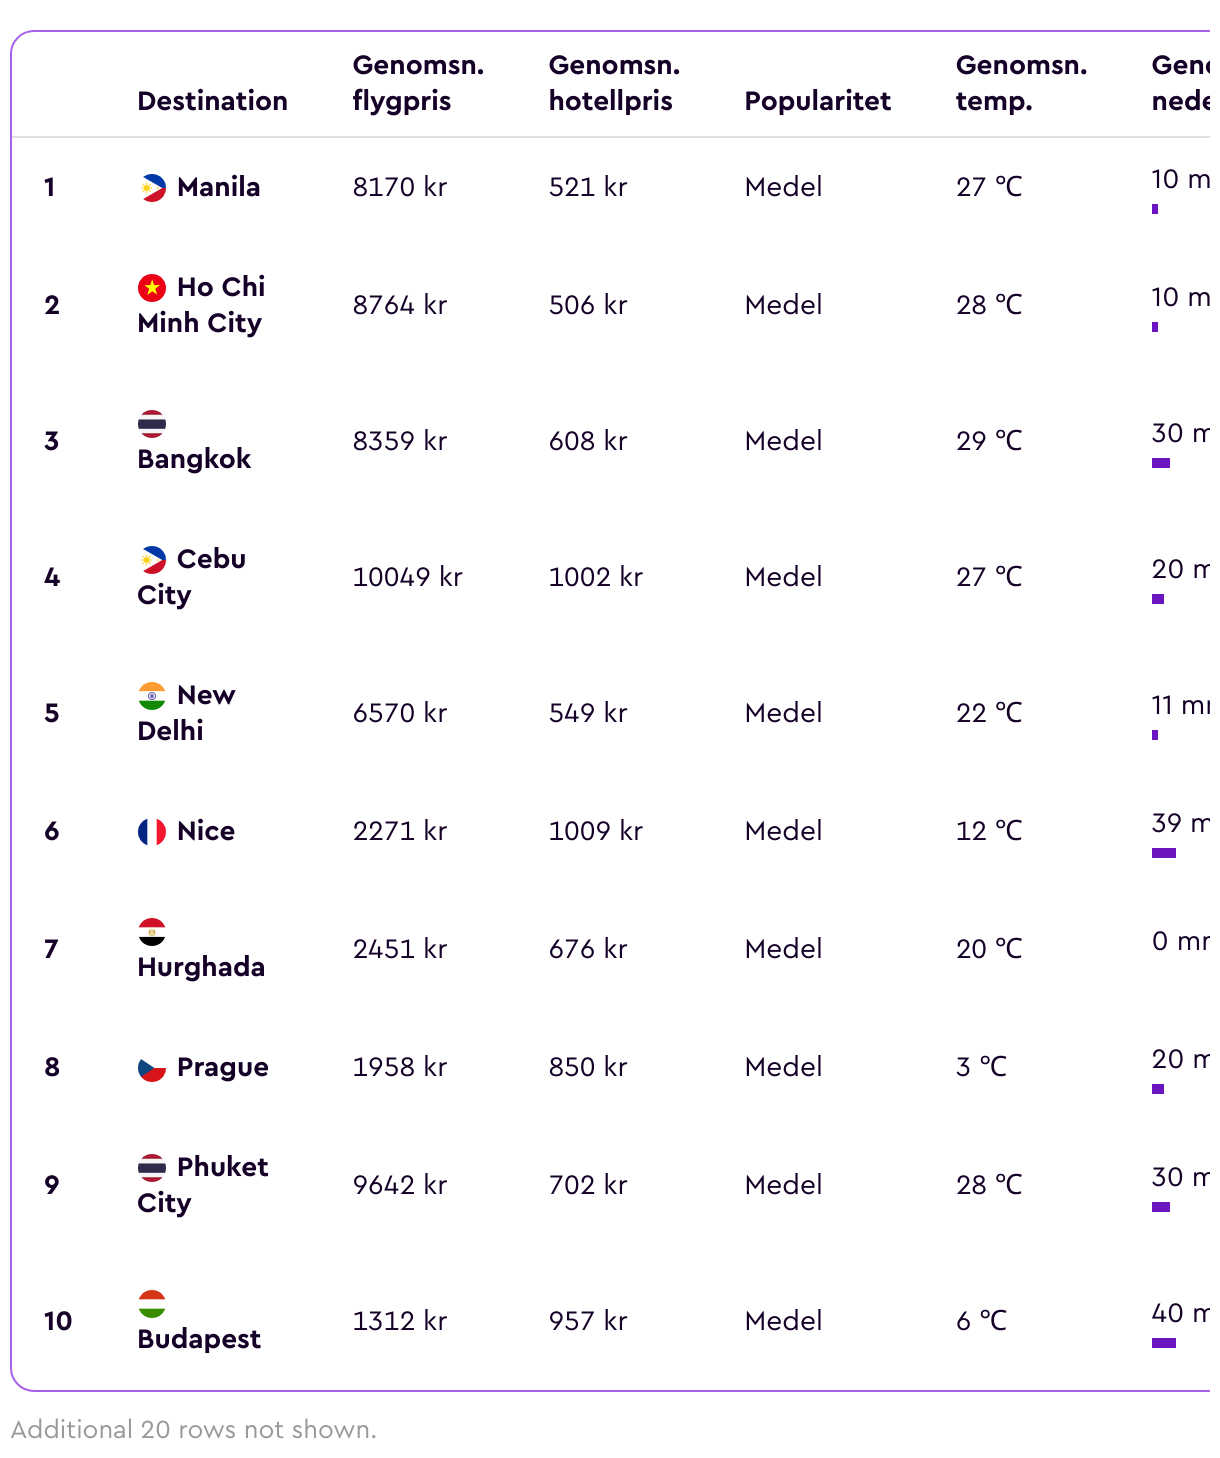Click the Nice rainfall purple bar
The image size is (1220, 1458).
(1164, 853)
